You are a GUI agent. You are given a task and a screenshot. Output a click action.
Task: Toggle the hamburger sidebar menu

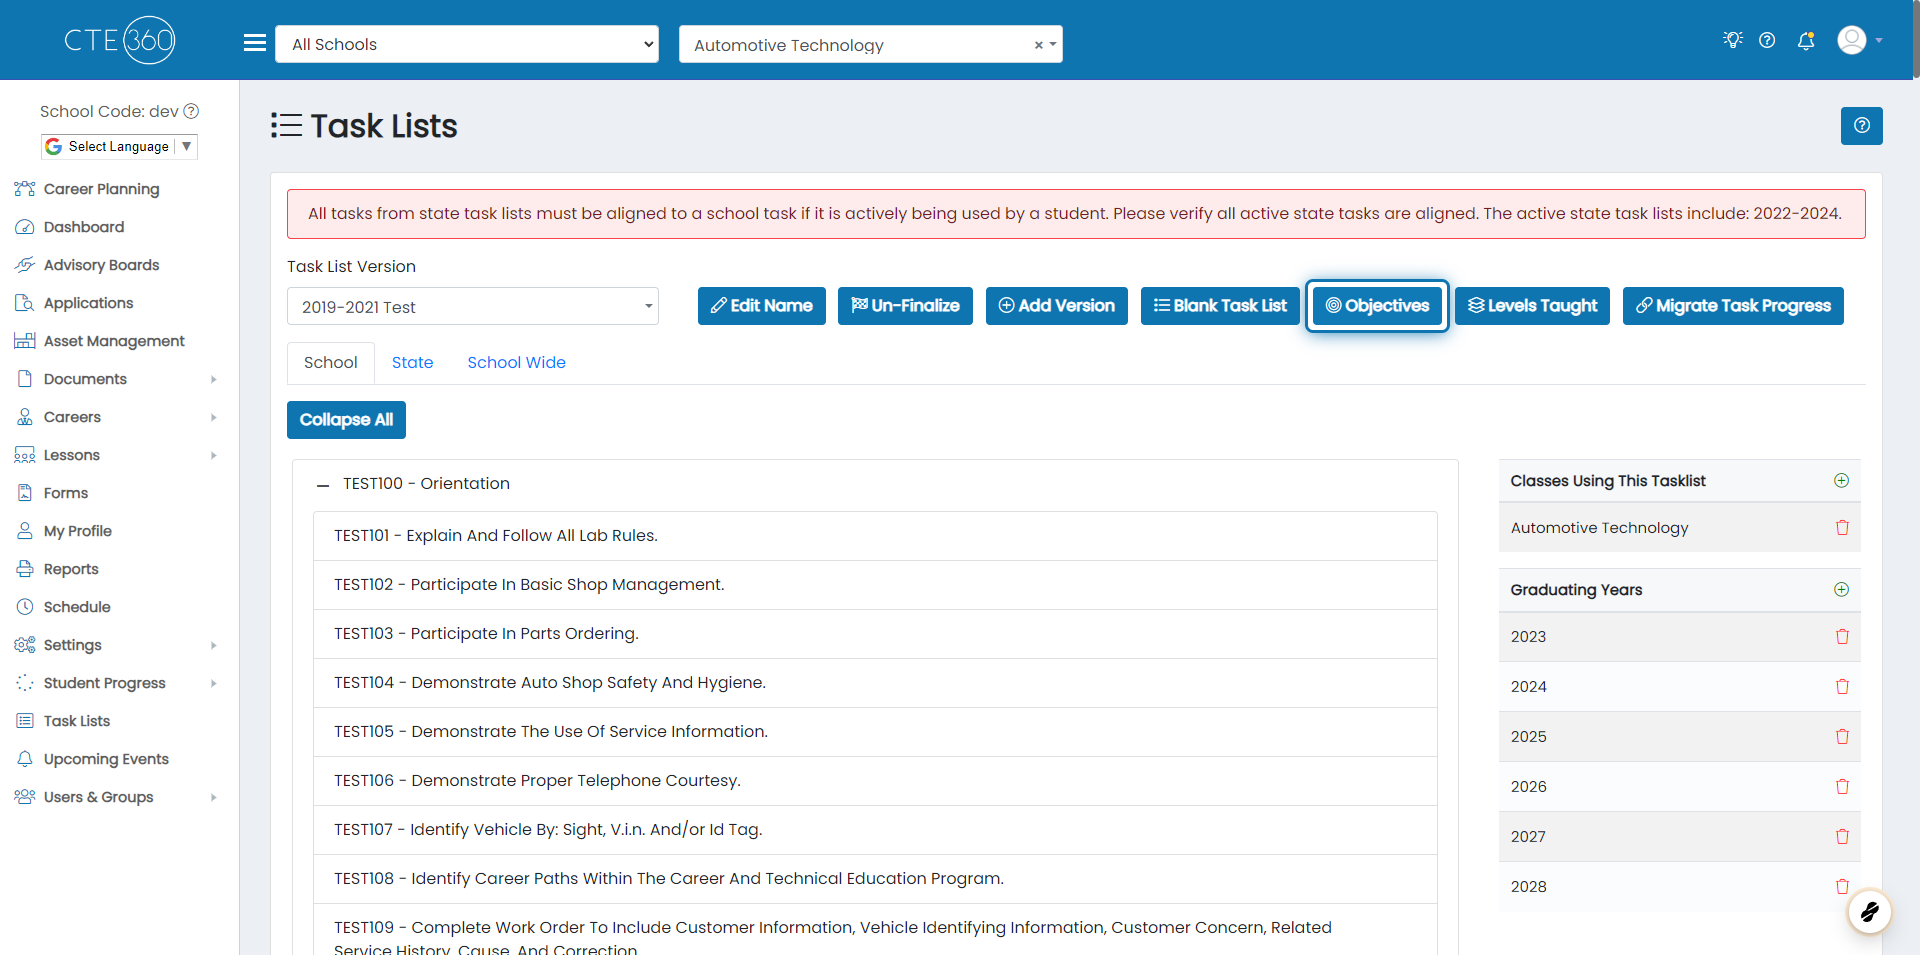(x=255, y=43)
